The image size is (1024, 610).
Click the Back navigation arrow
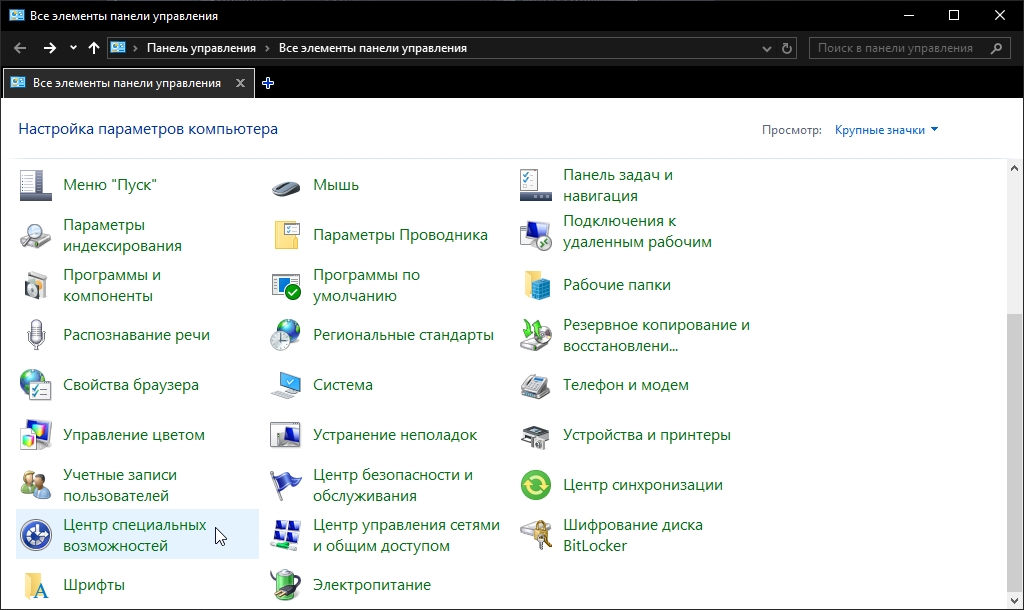(20, 48)
